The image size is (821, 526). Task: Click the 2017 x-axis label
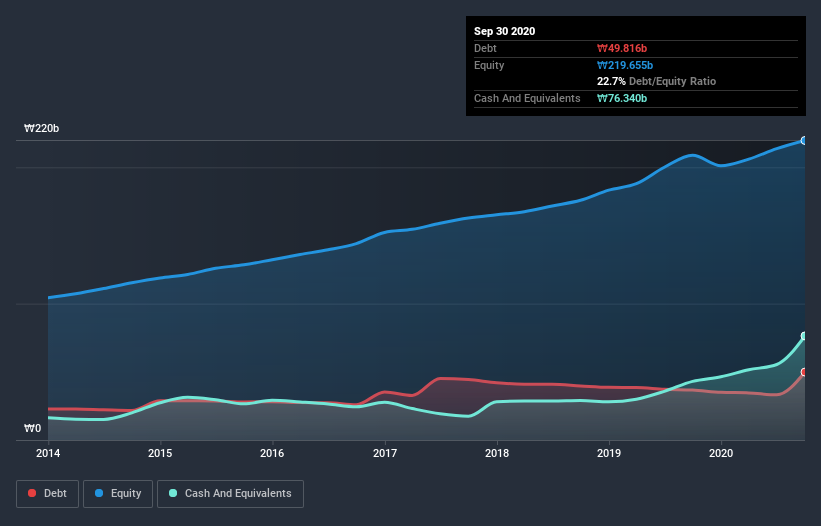[x=385, y=453]
